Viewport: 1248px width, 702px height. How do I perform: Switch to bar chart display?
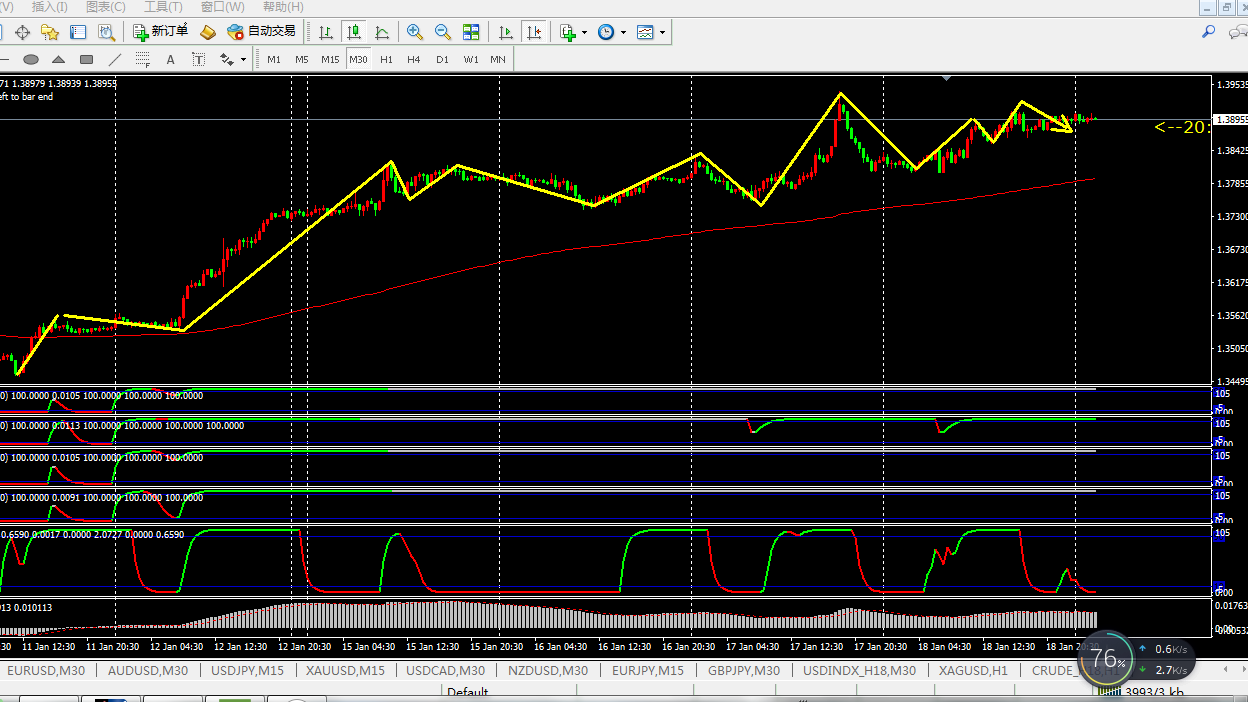(326, 32)
